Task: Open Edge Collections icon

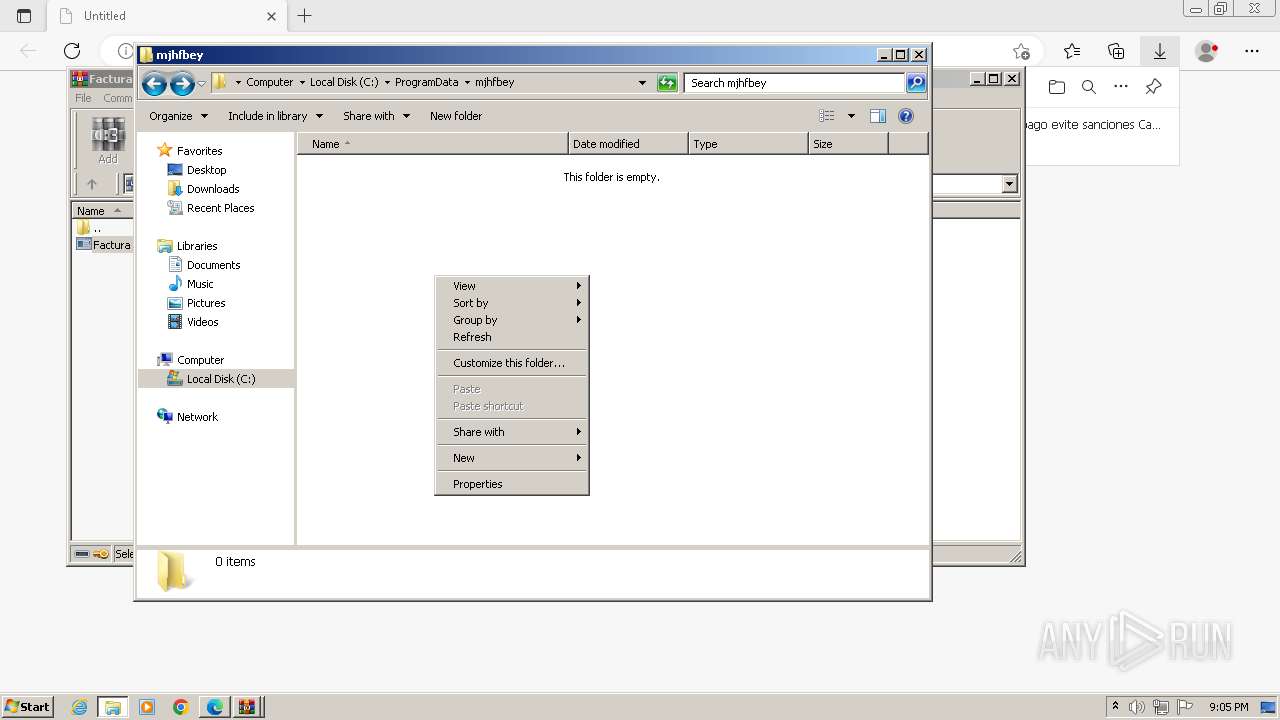Action: [x=1116, y=51]
